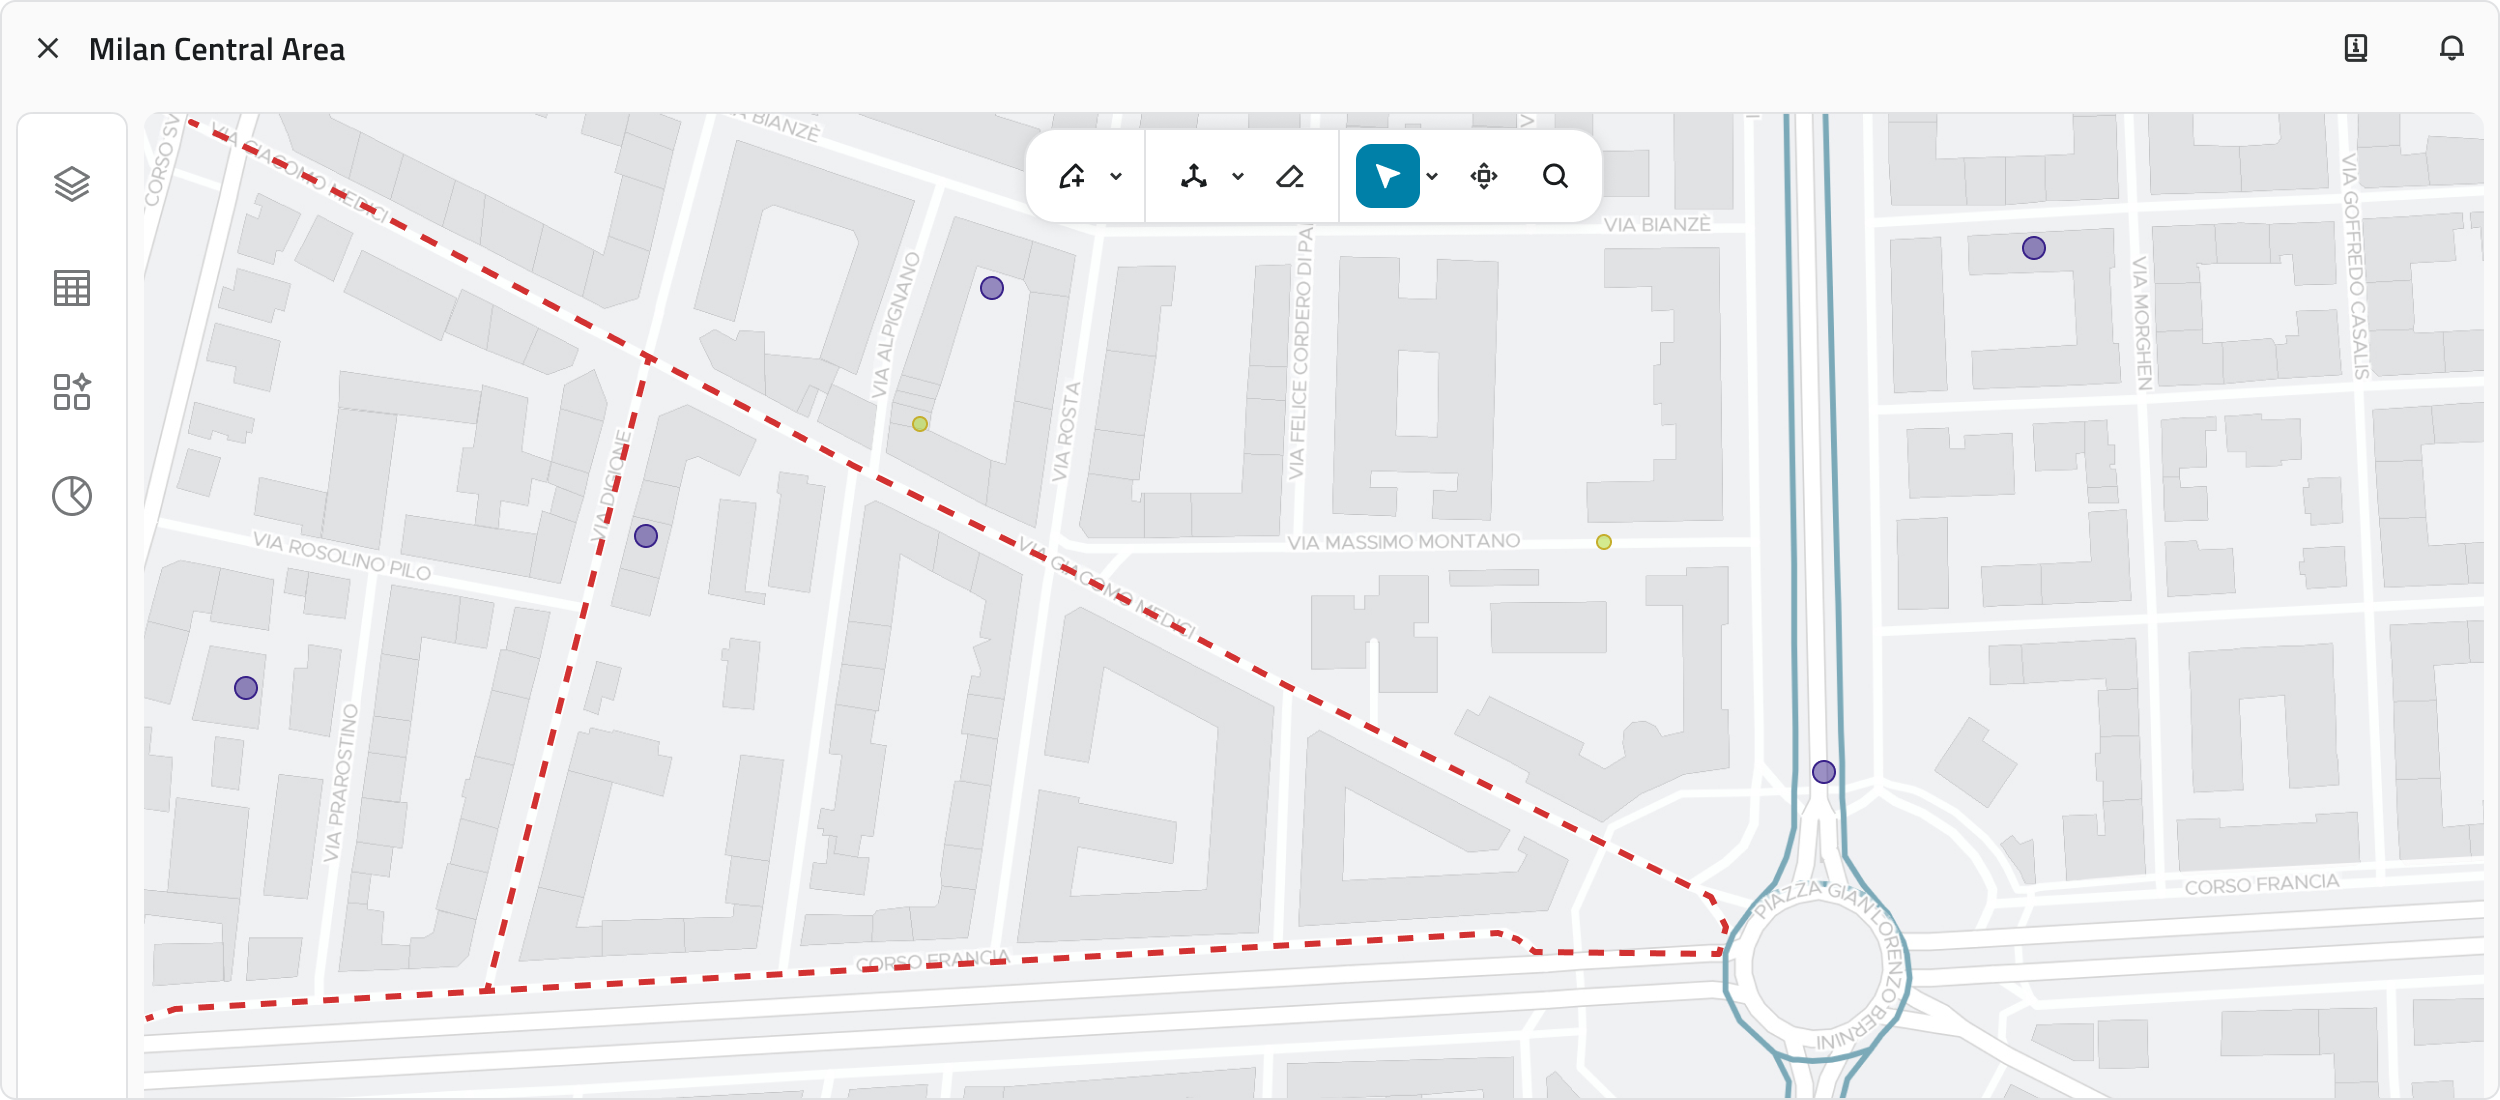Click the purple point near Via Morghen
Viewport: 2500px width, 1100px height.
tap(2034, 248)
